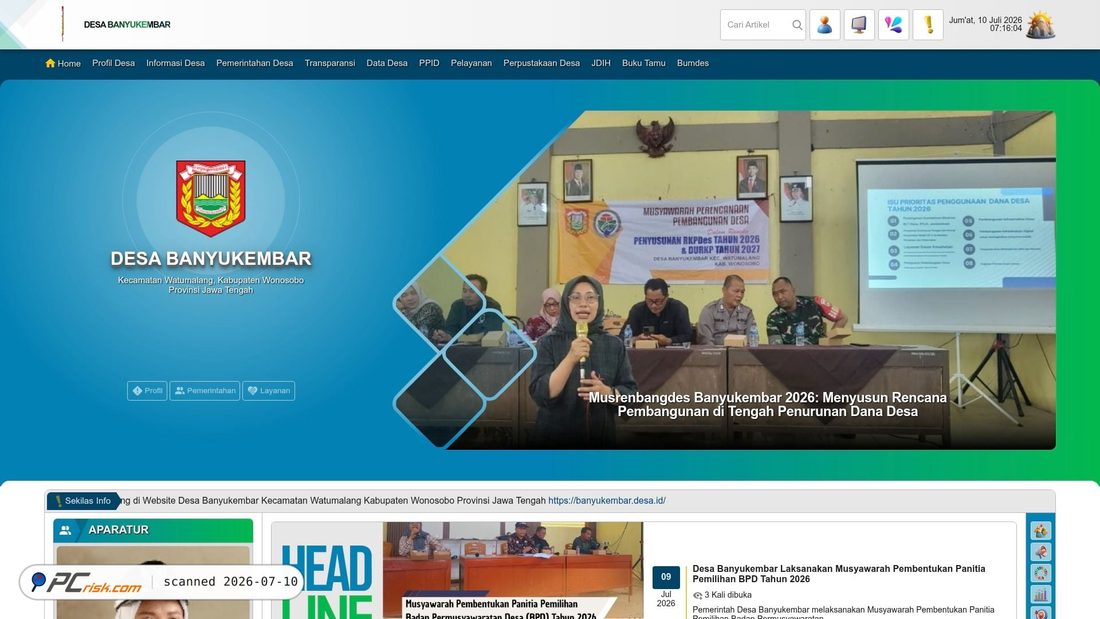Open the people group sidebar icon
The height and width of the screenshot is (619, 1100).
tap(1040, 531)
